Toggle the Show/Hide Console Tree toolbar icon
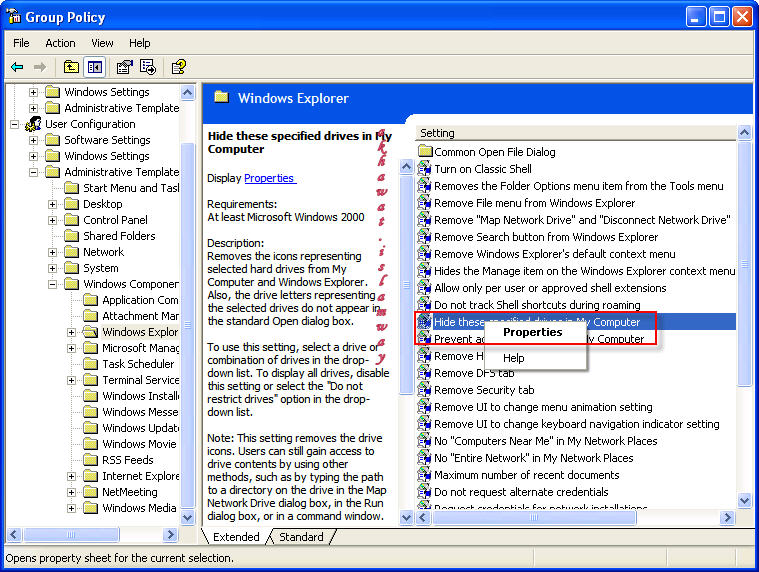Viewport: 759px width, 572px height. click(x=94, y=67)
